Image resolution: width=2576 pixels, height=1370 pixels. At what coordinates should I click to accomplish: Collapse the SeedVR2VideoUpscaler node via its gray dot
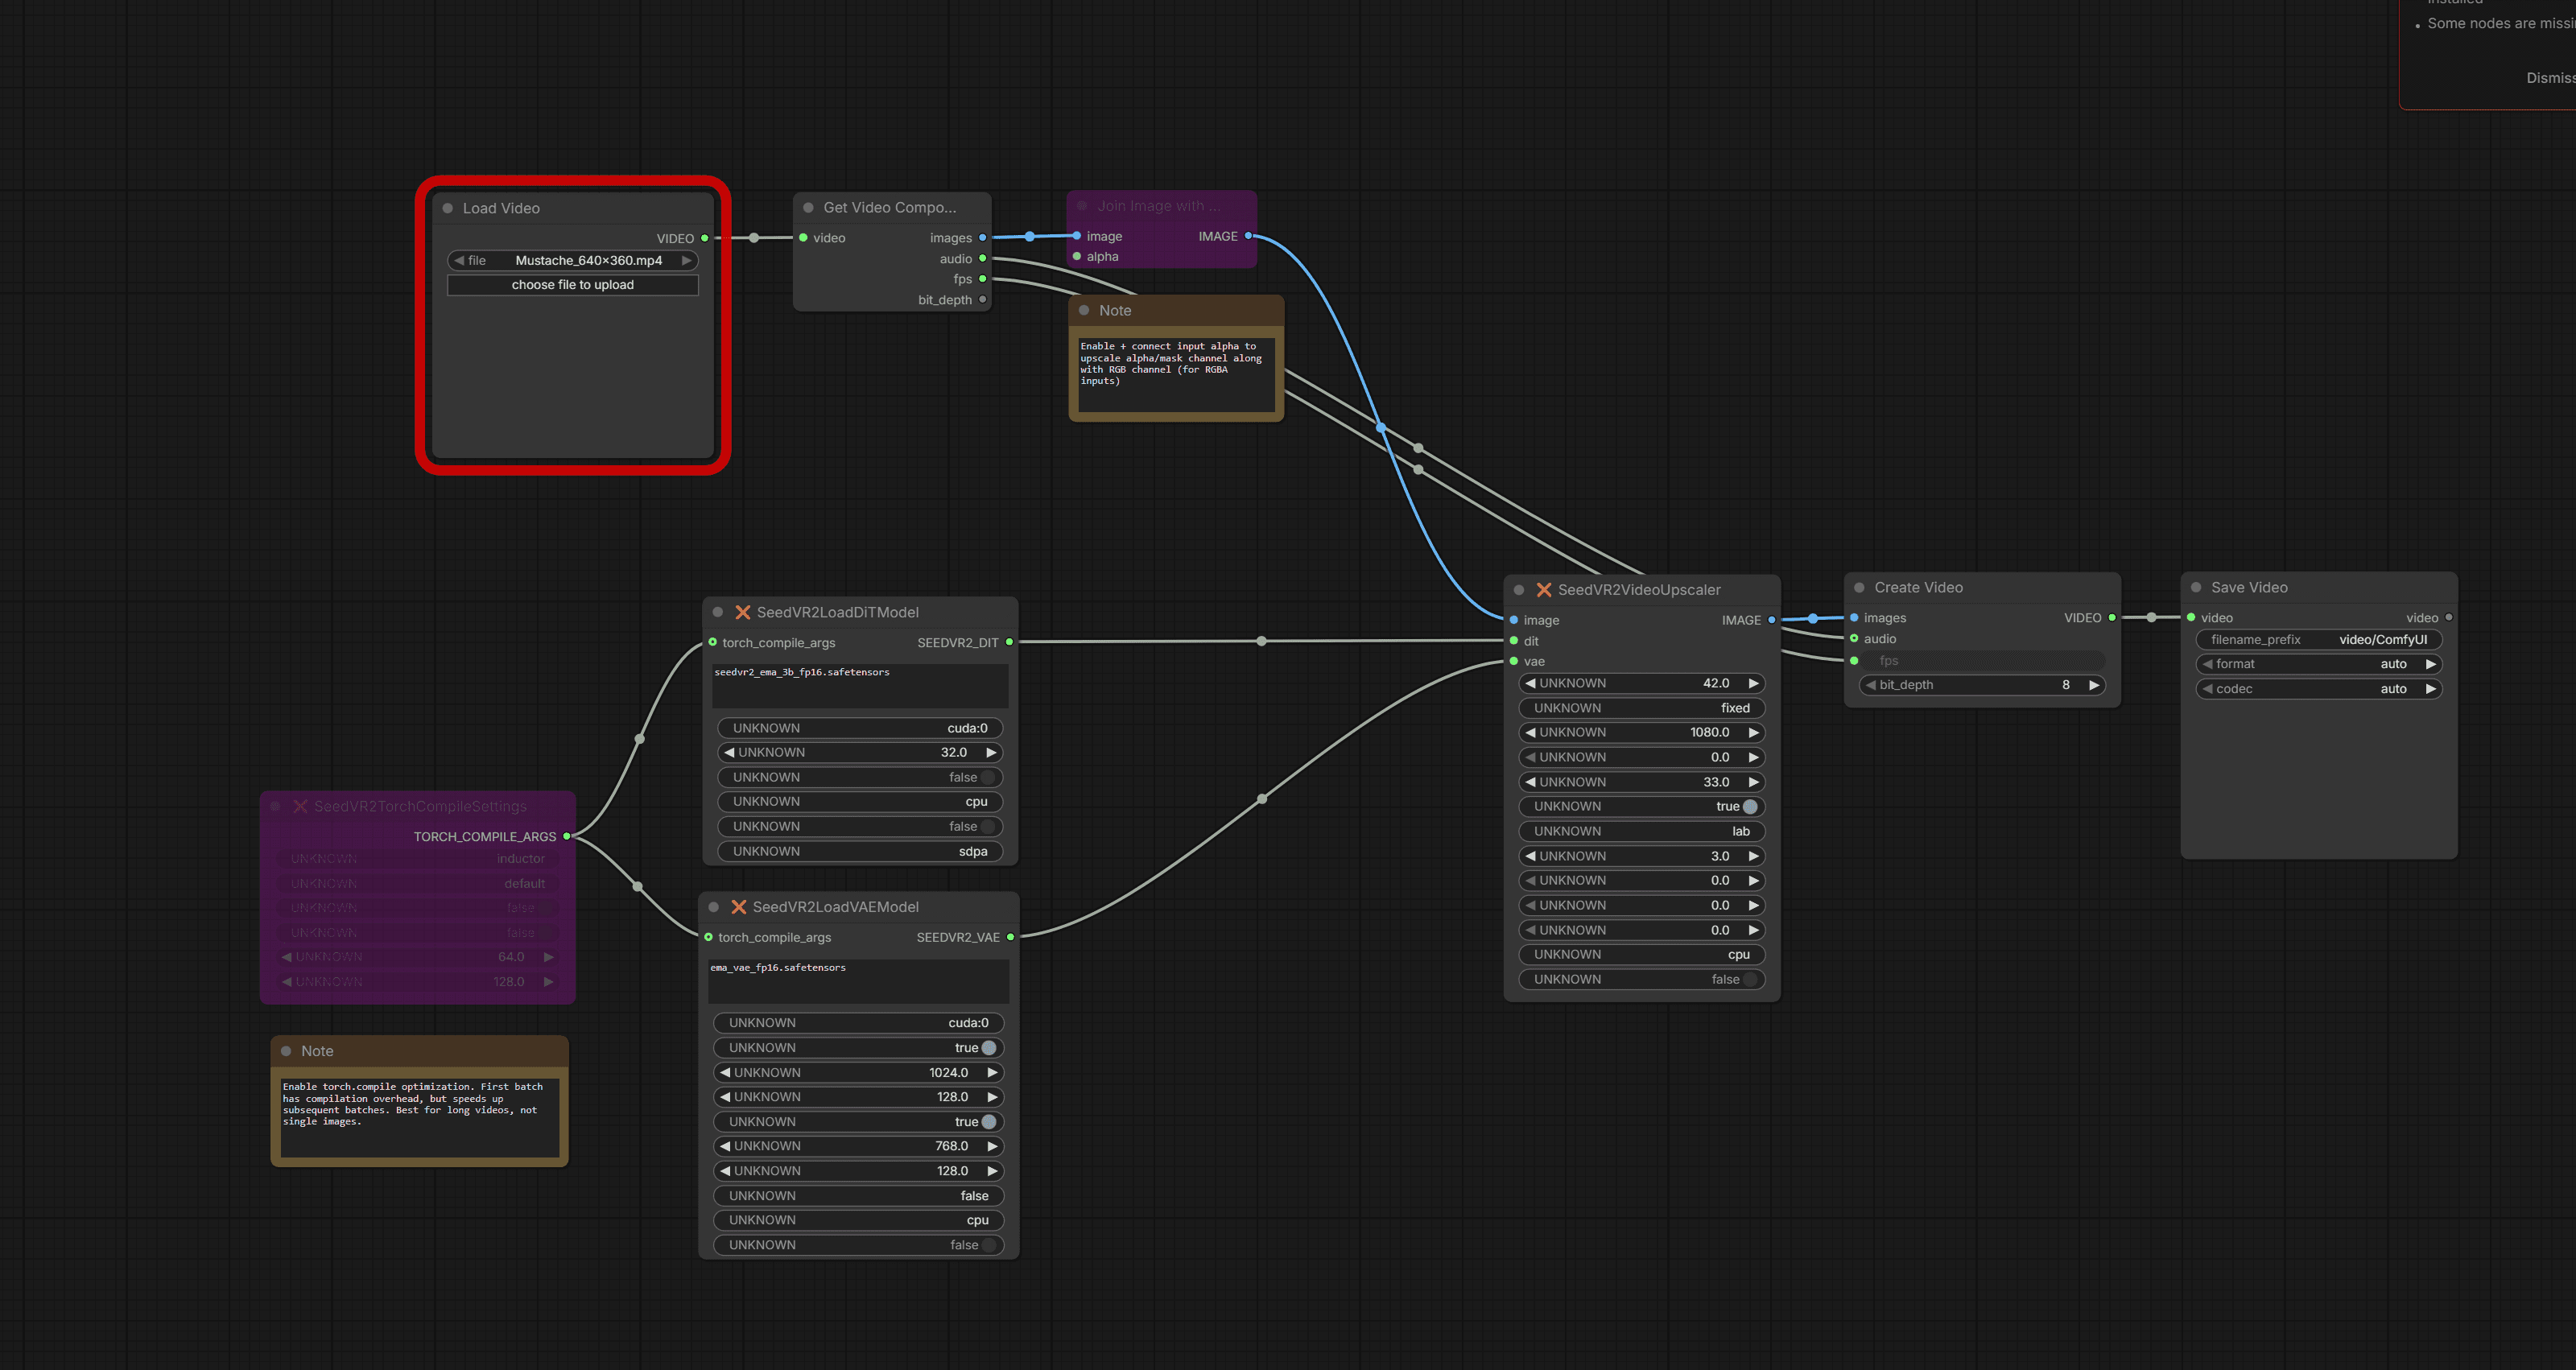click(x=1518, y=590)
